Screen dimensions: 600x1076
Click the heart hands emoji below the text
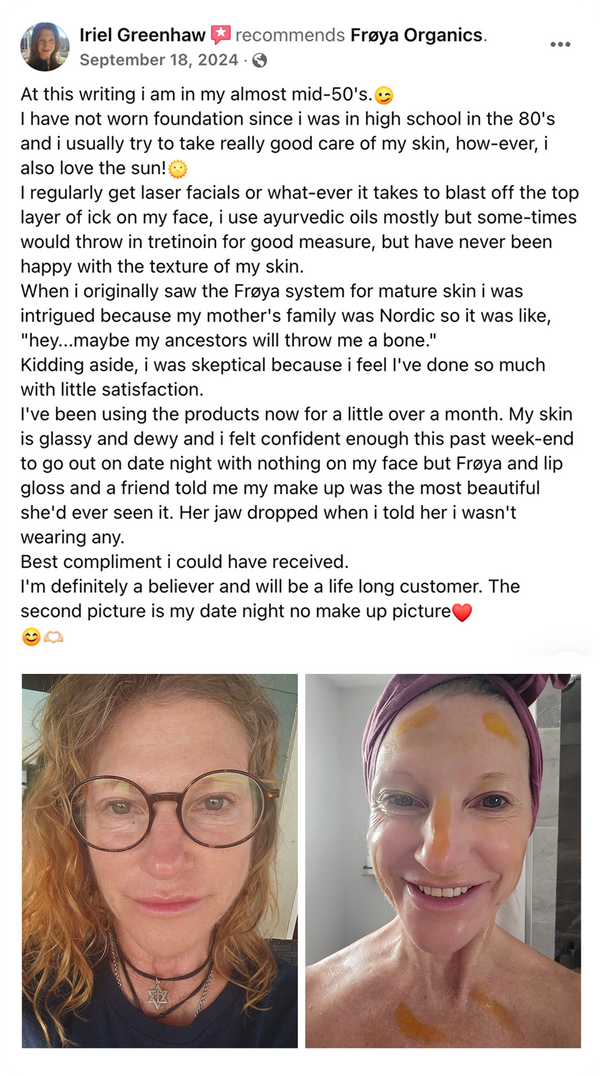pos(54,638)
